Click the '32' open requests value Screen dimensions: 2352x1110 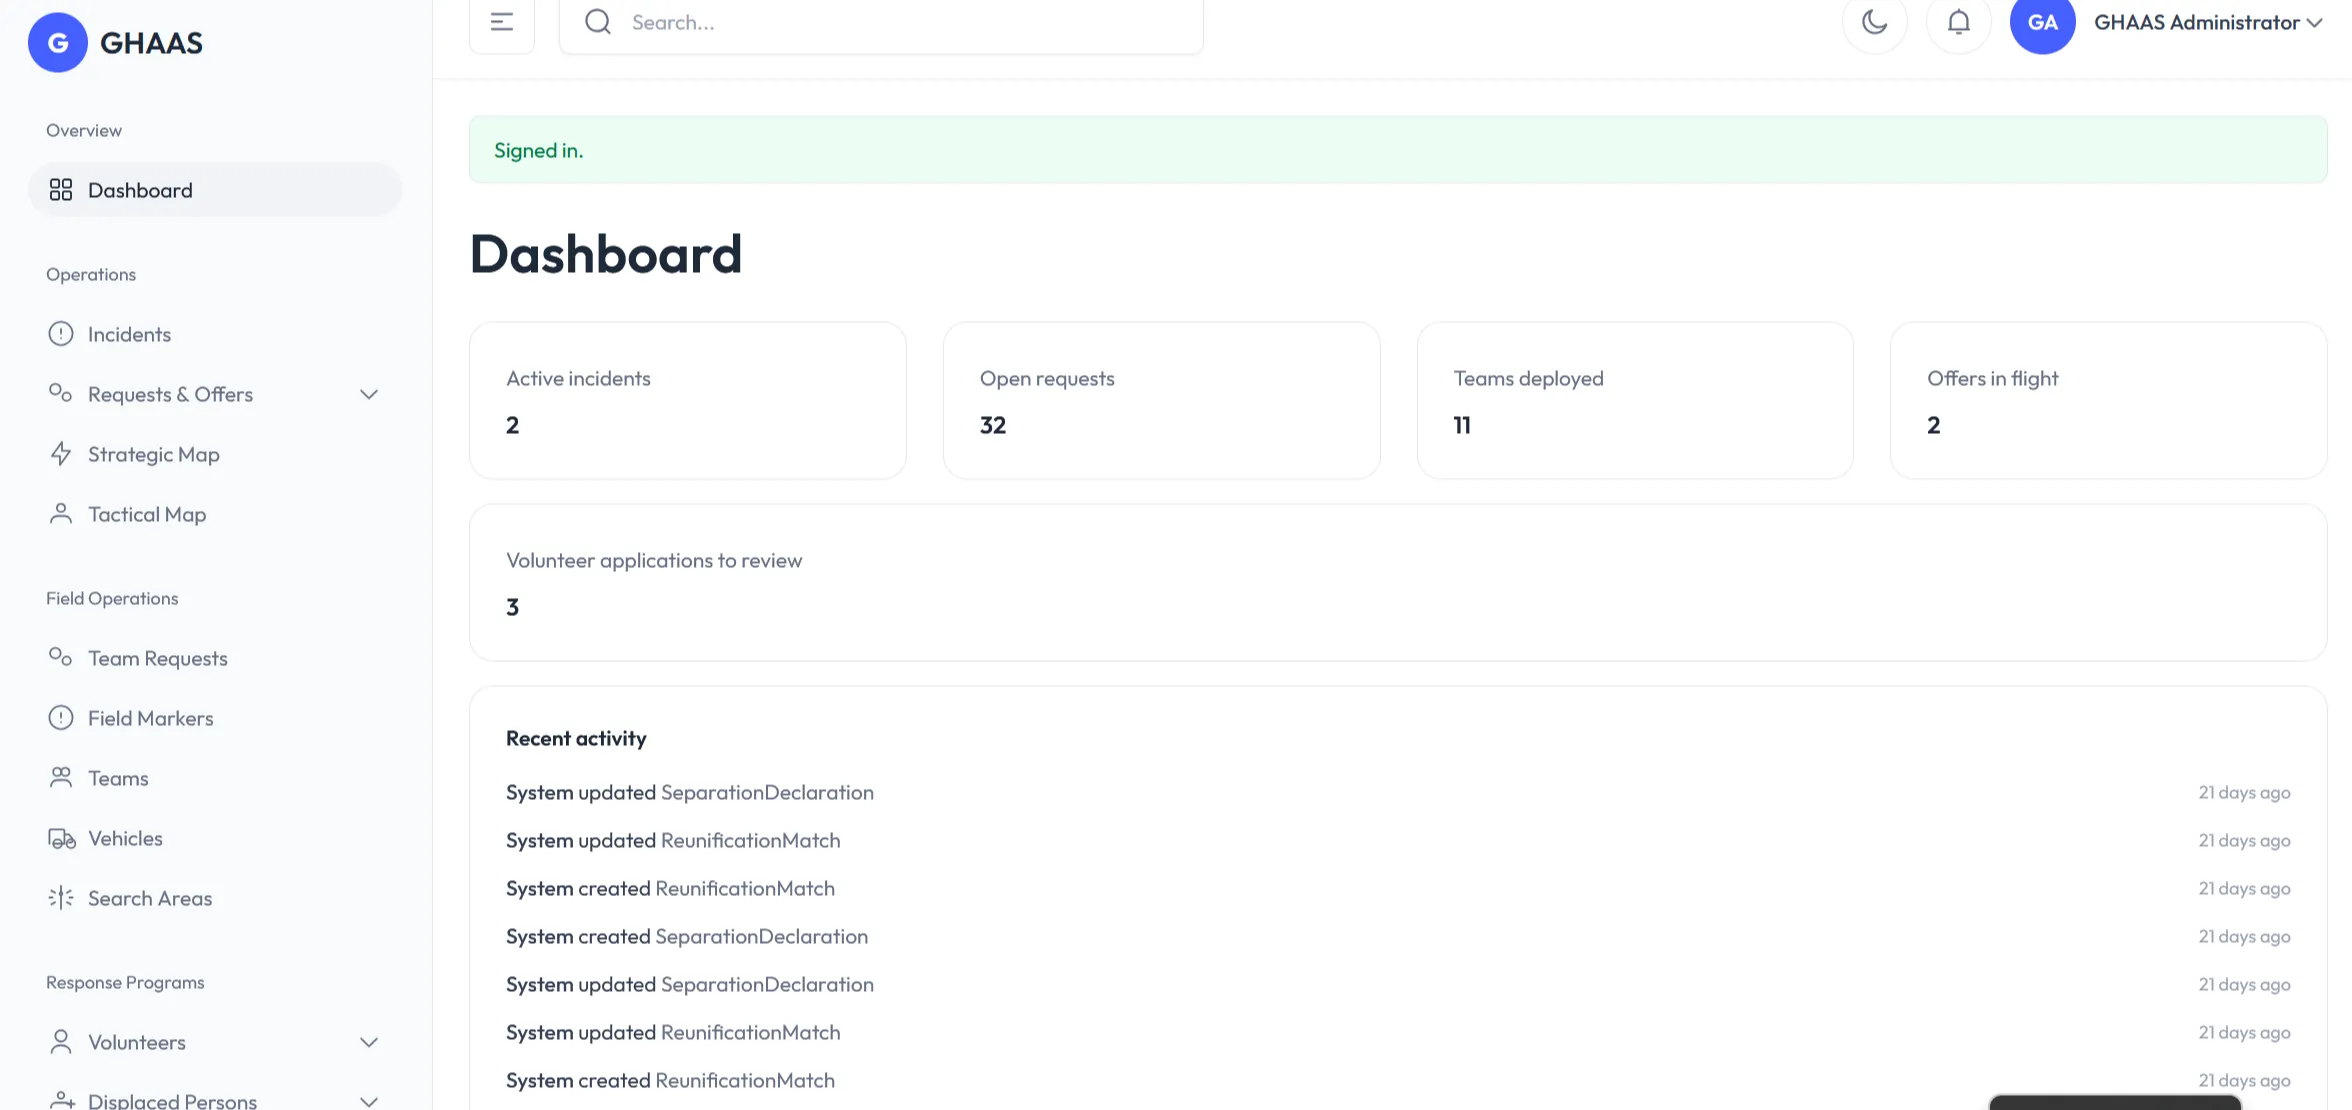pyautogui.click(x=993, y=425)
